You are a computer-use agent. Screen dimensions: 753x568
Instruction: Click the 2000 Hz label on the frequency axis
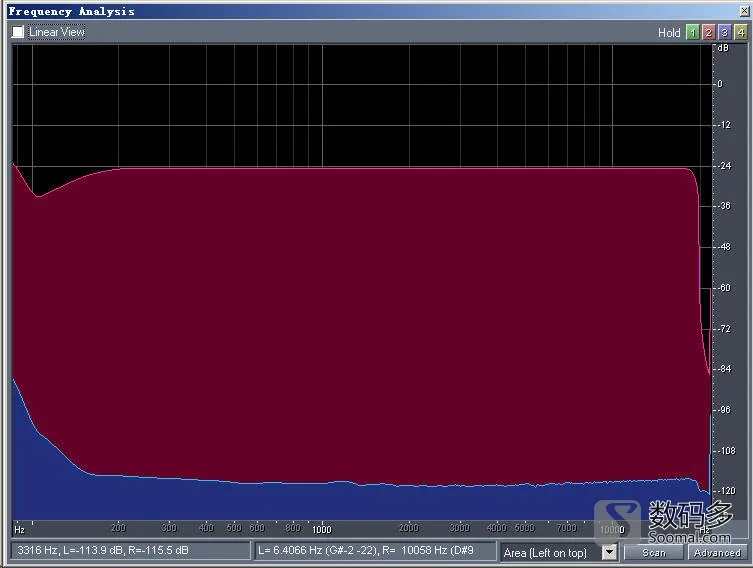(409, 528)
